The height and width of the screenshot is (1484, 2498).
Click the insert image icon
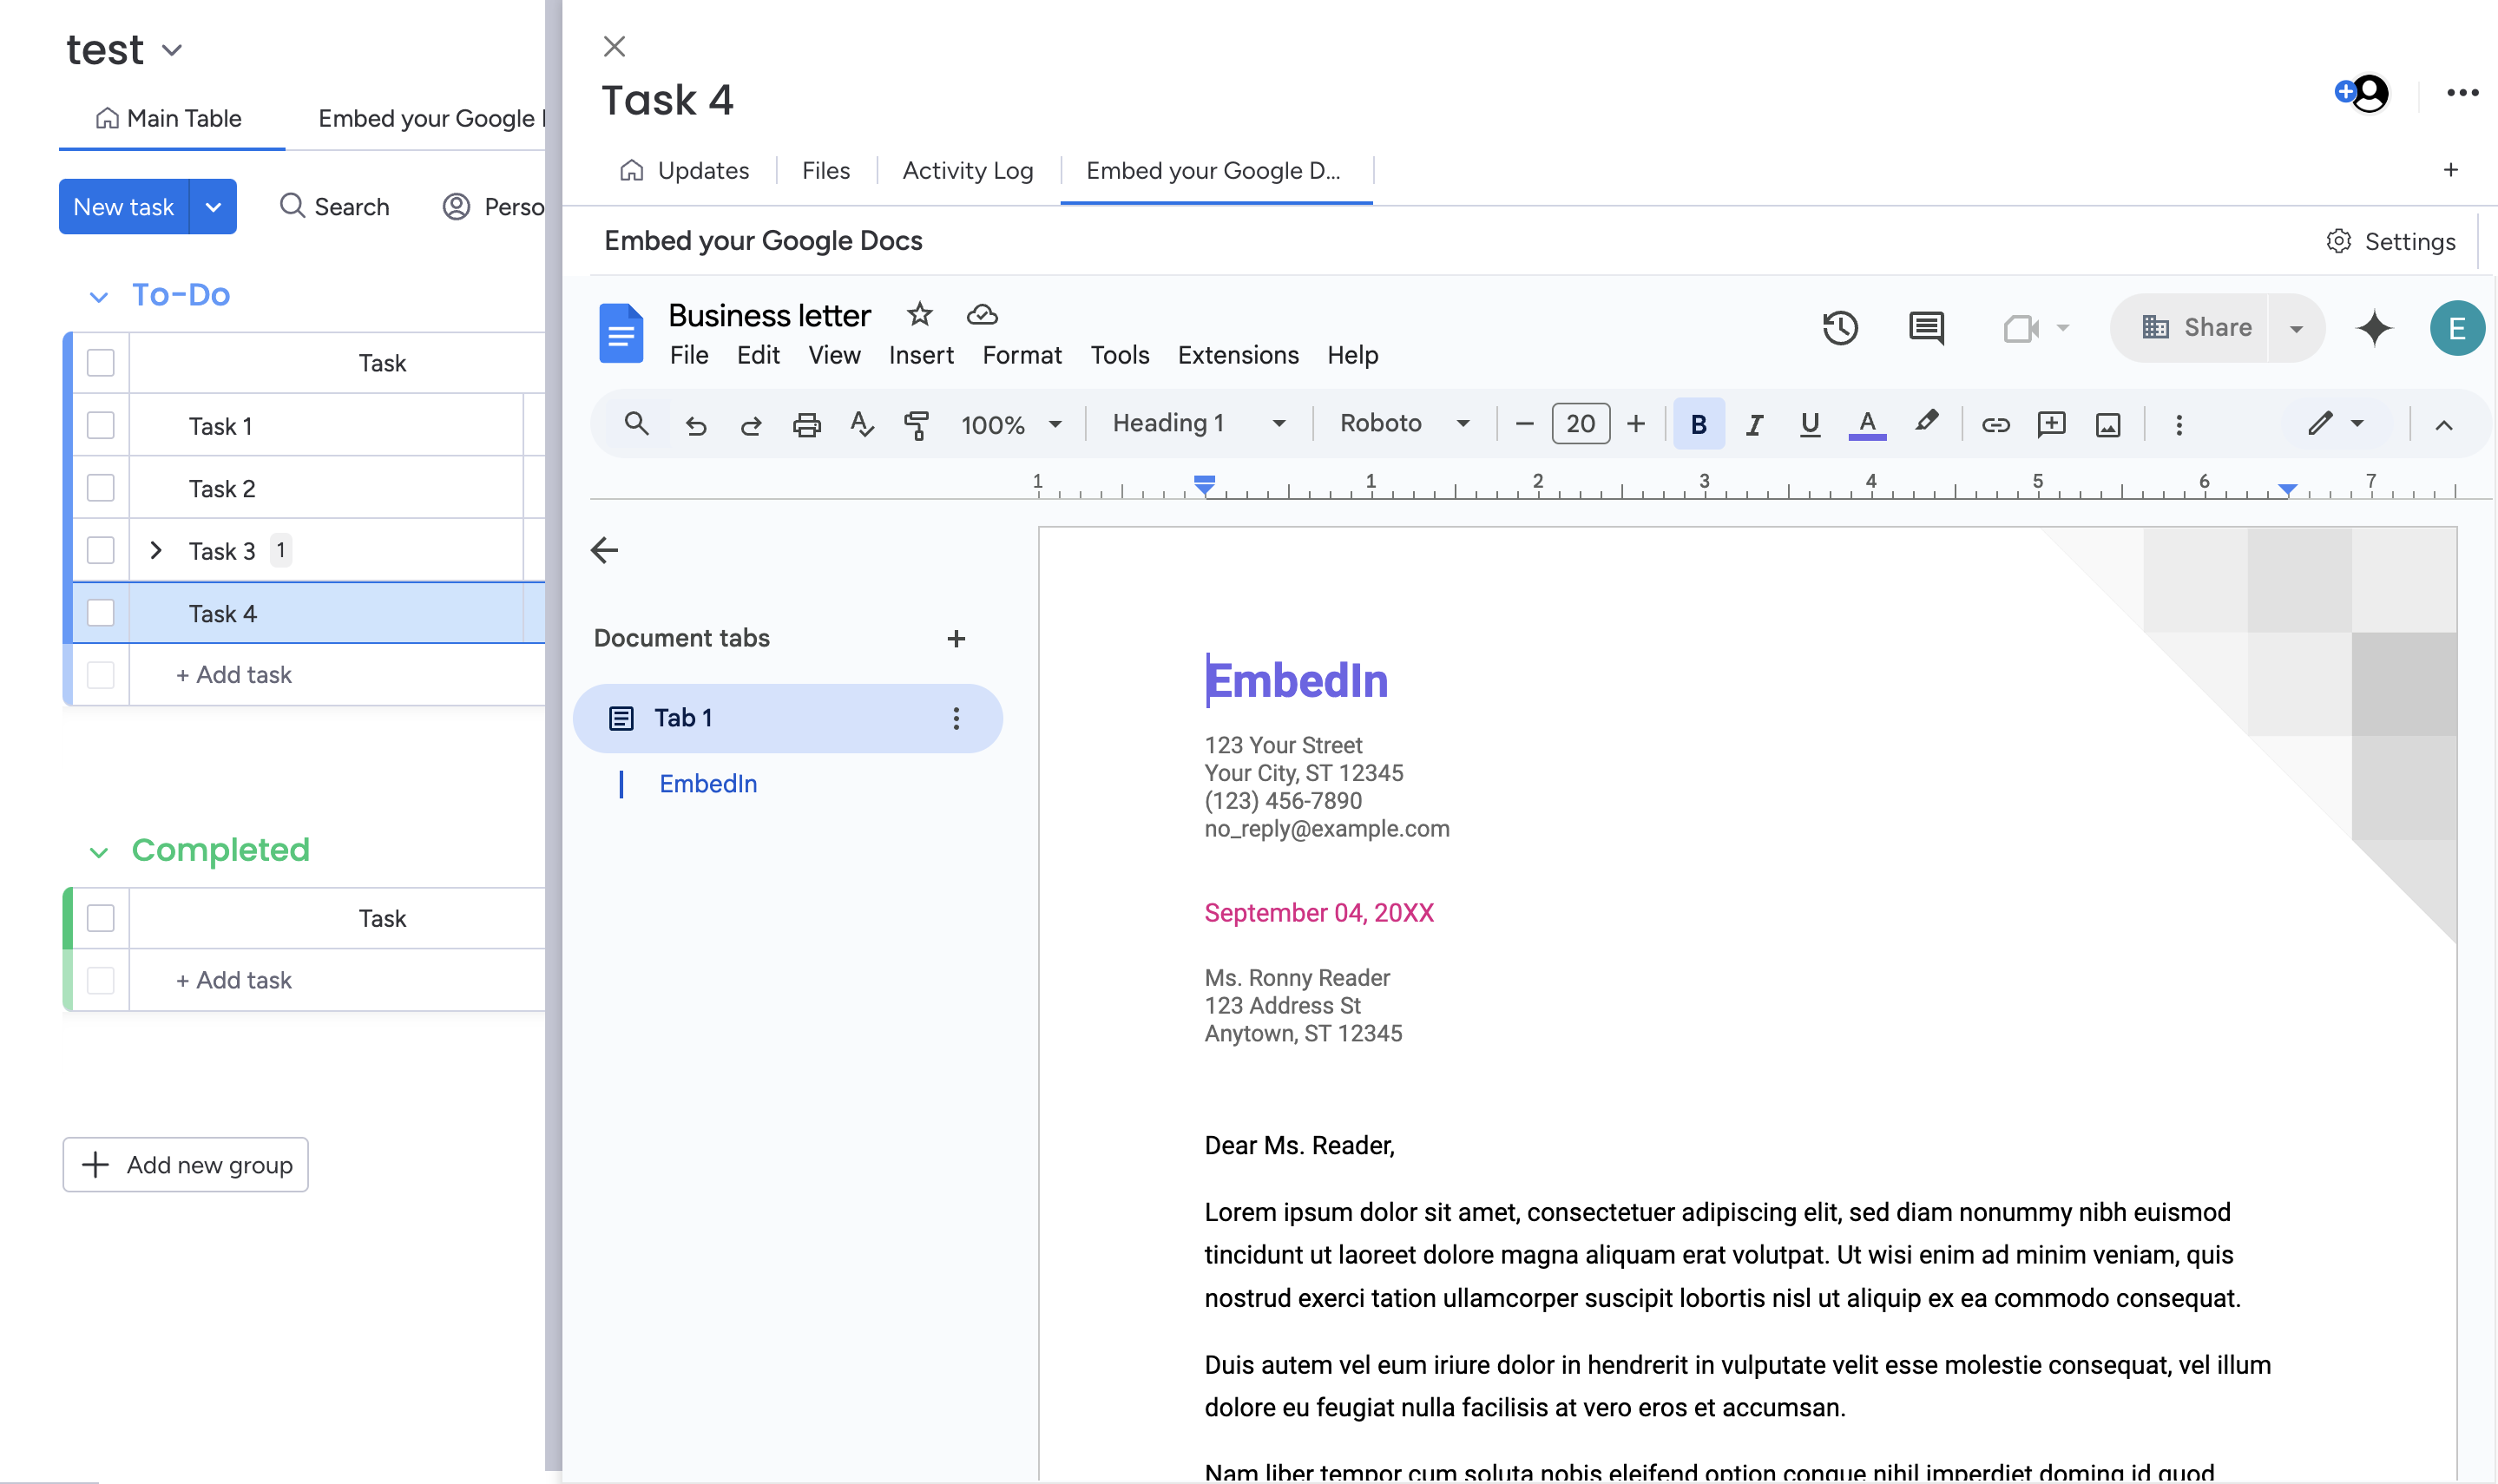click(x=2107, y=425)
